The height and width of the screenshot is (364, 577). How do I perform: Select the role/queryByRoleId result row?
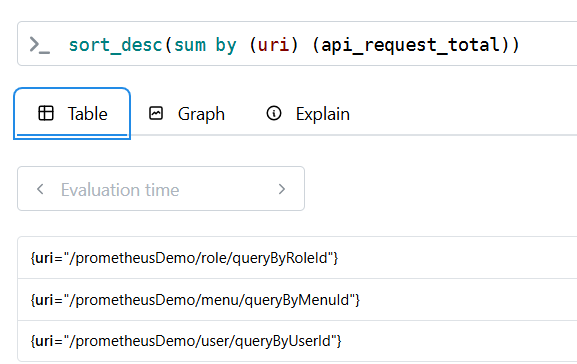[297, 258]
